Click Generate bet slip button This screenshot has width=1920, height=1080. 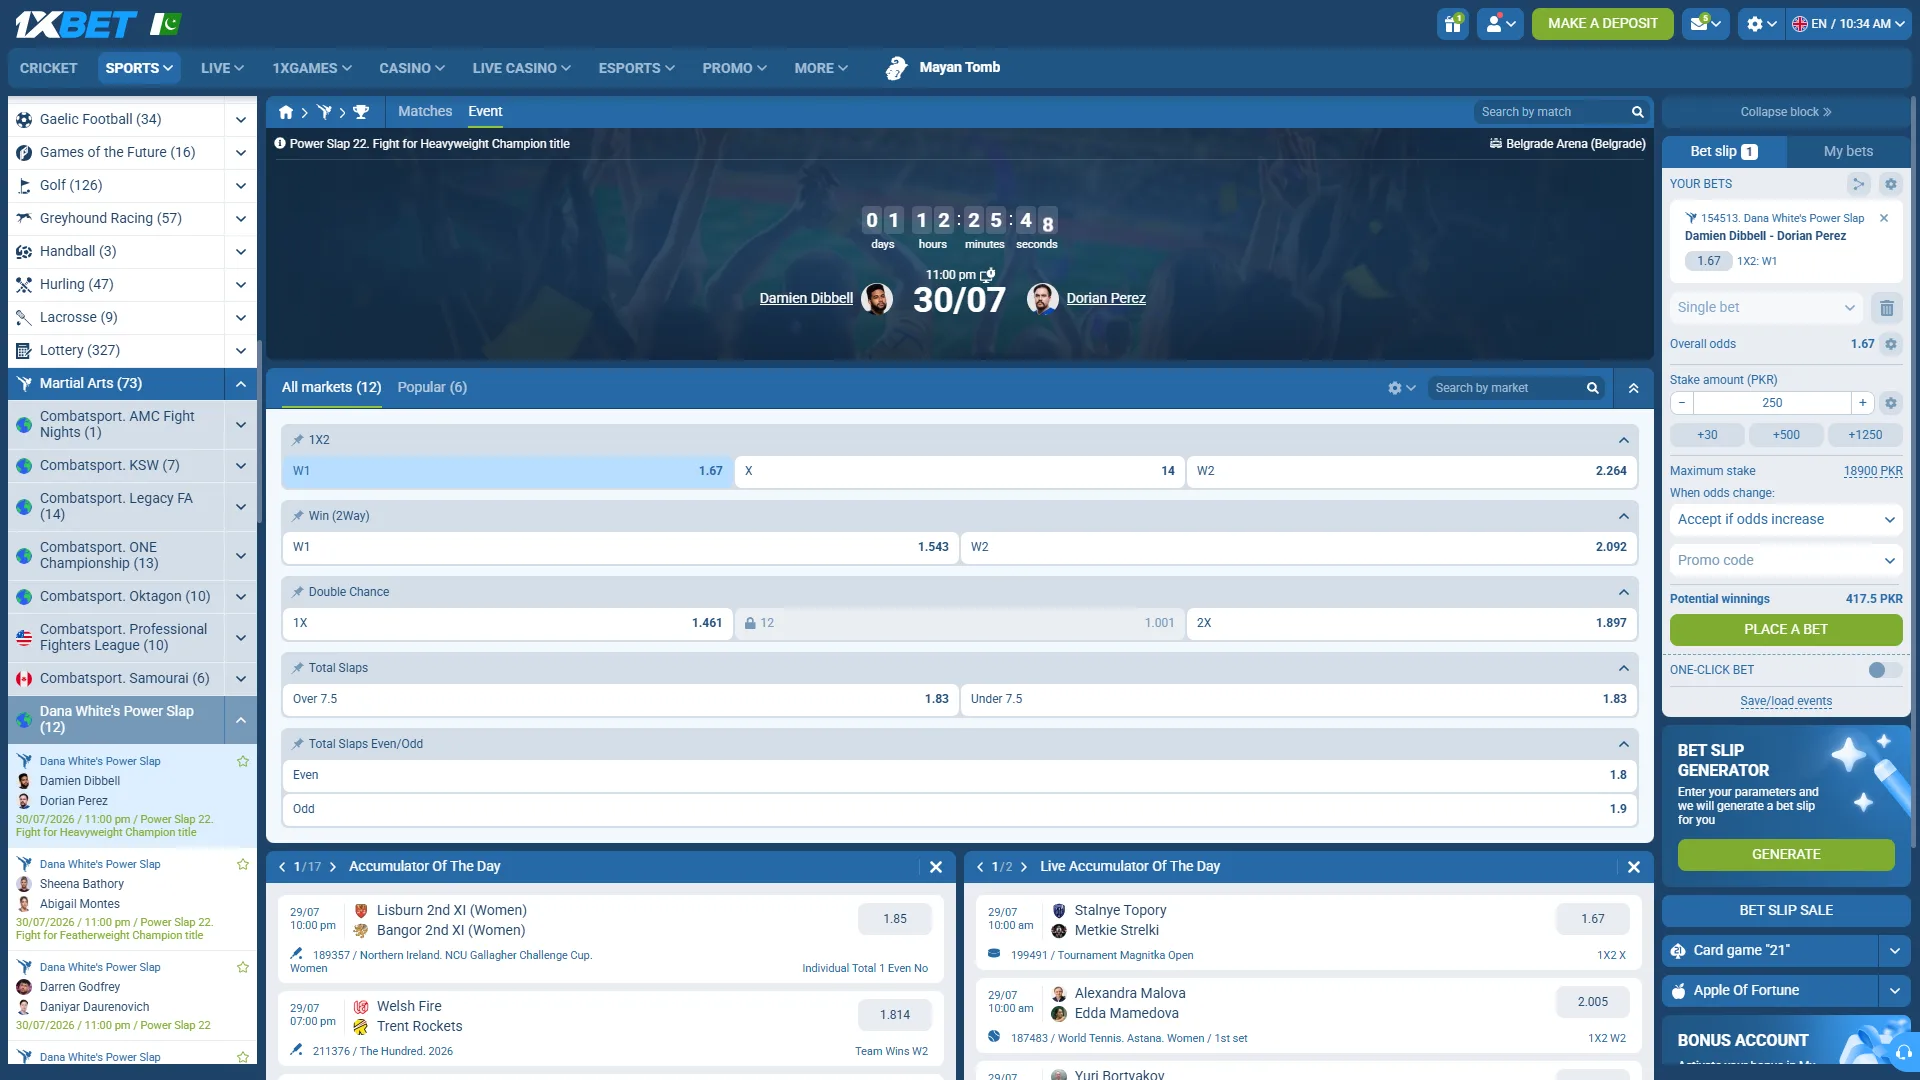[1785, 855]
